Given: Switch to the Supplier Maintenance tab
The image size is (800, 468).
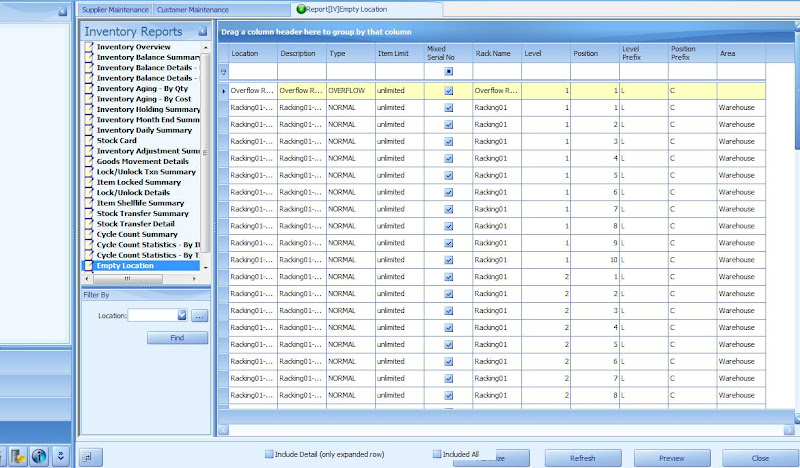Looking at the screenshot, I should coord(115,8).
